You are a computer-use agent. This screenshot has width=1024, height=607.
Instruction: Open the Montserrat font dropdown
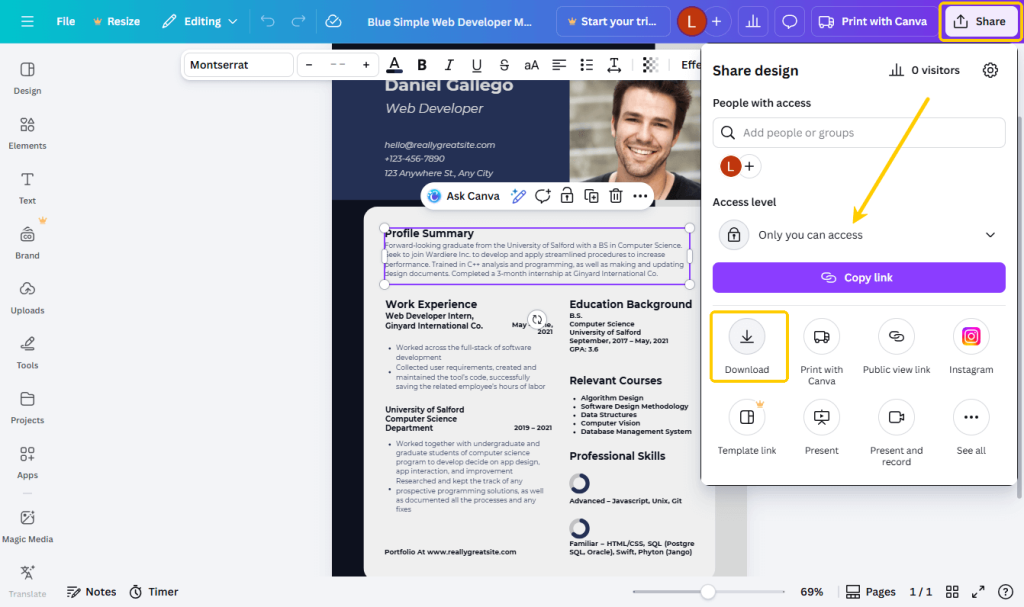click(239, 64)
